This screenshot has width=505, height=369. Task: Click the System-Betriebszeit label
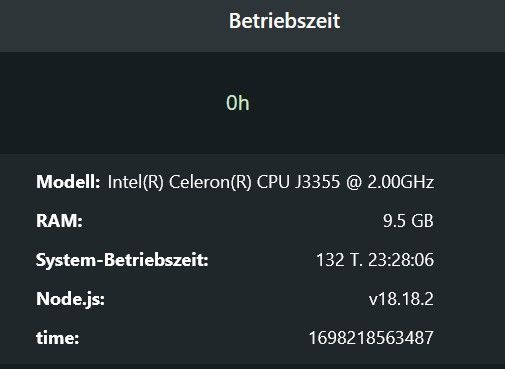coord(122,260)
